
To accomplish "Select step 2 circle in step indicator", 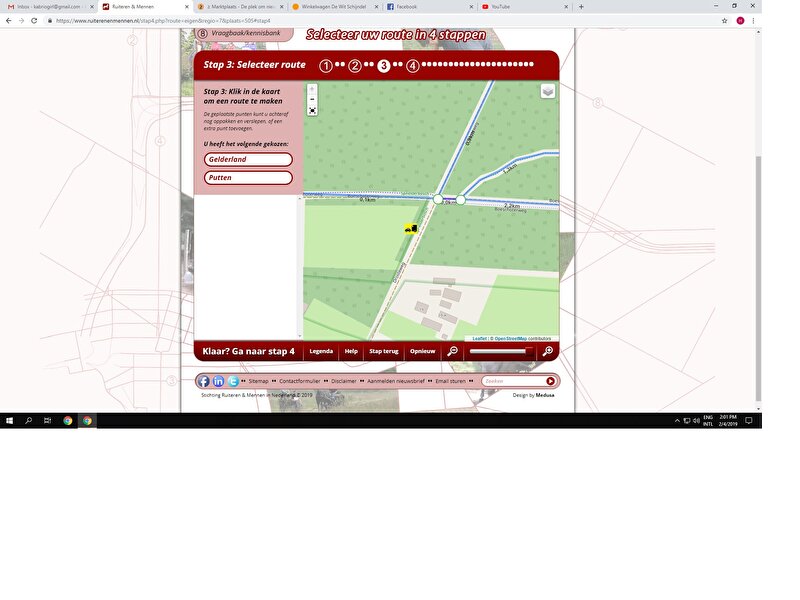I will pyautogui.click(x=355, y=66).
